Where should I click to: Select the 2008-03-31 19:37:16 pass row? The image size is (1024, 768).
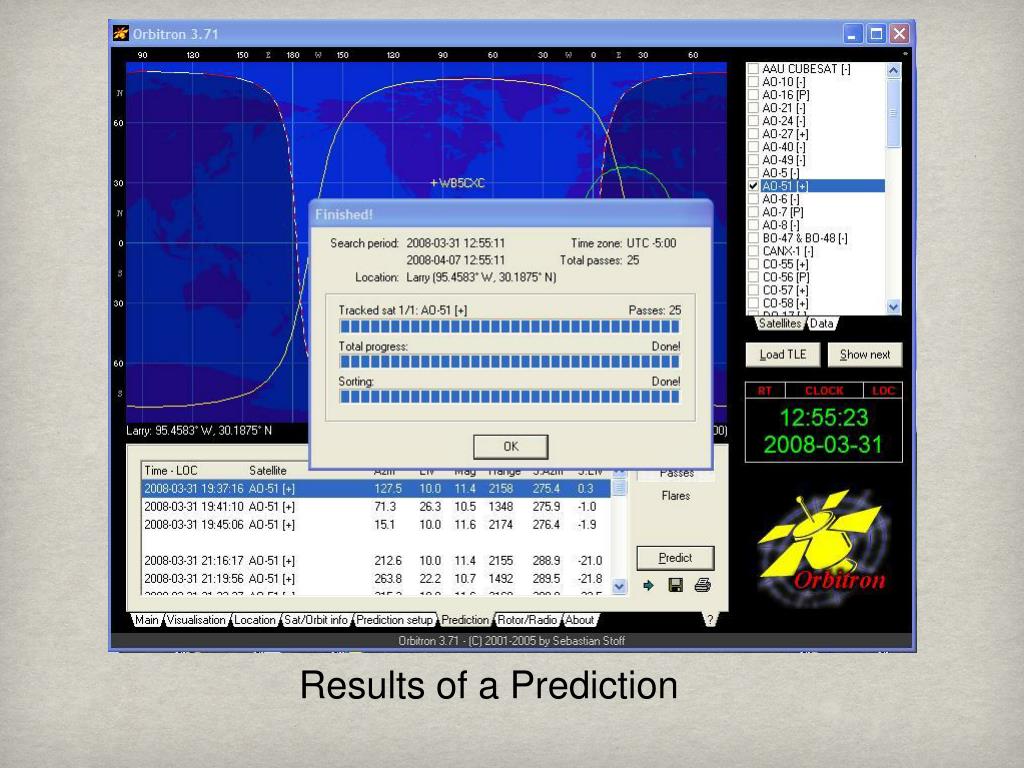tap(376, 488)
